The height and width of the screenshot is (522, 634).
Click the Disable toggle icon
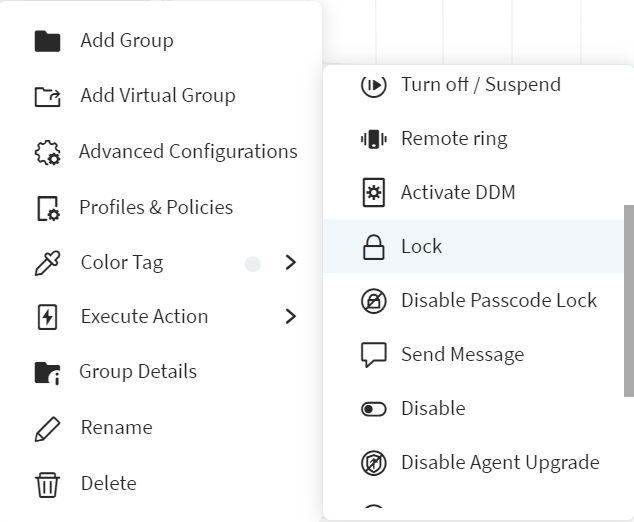click(373, 409)
